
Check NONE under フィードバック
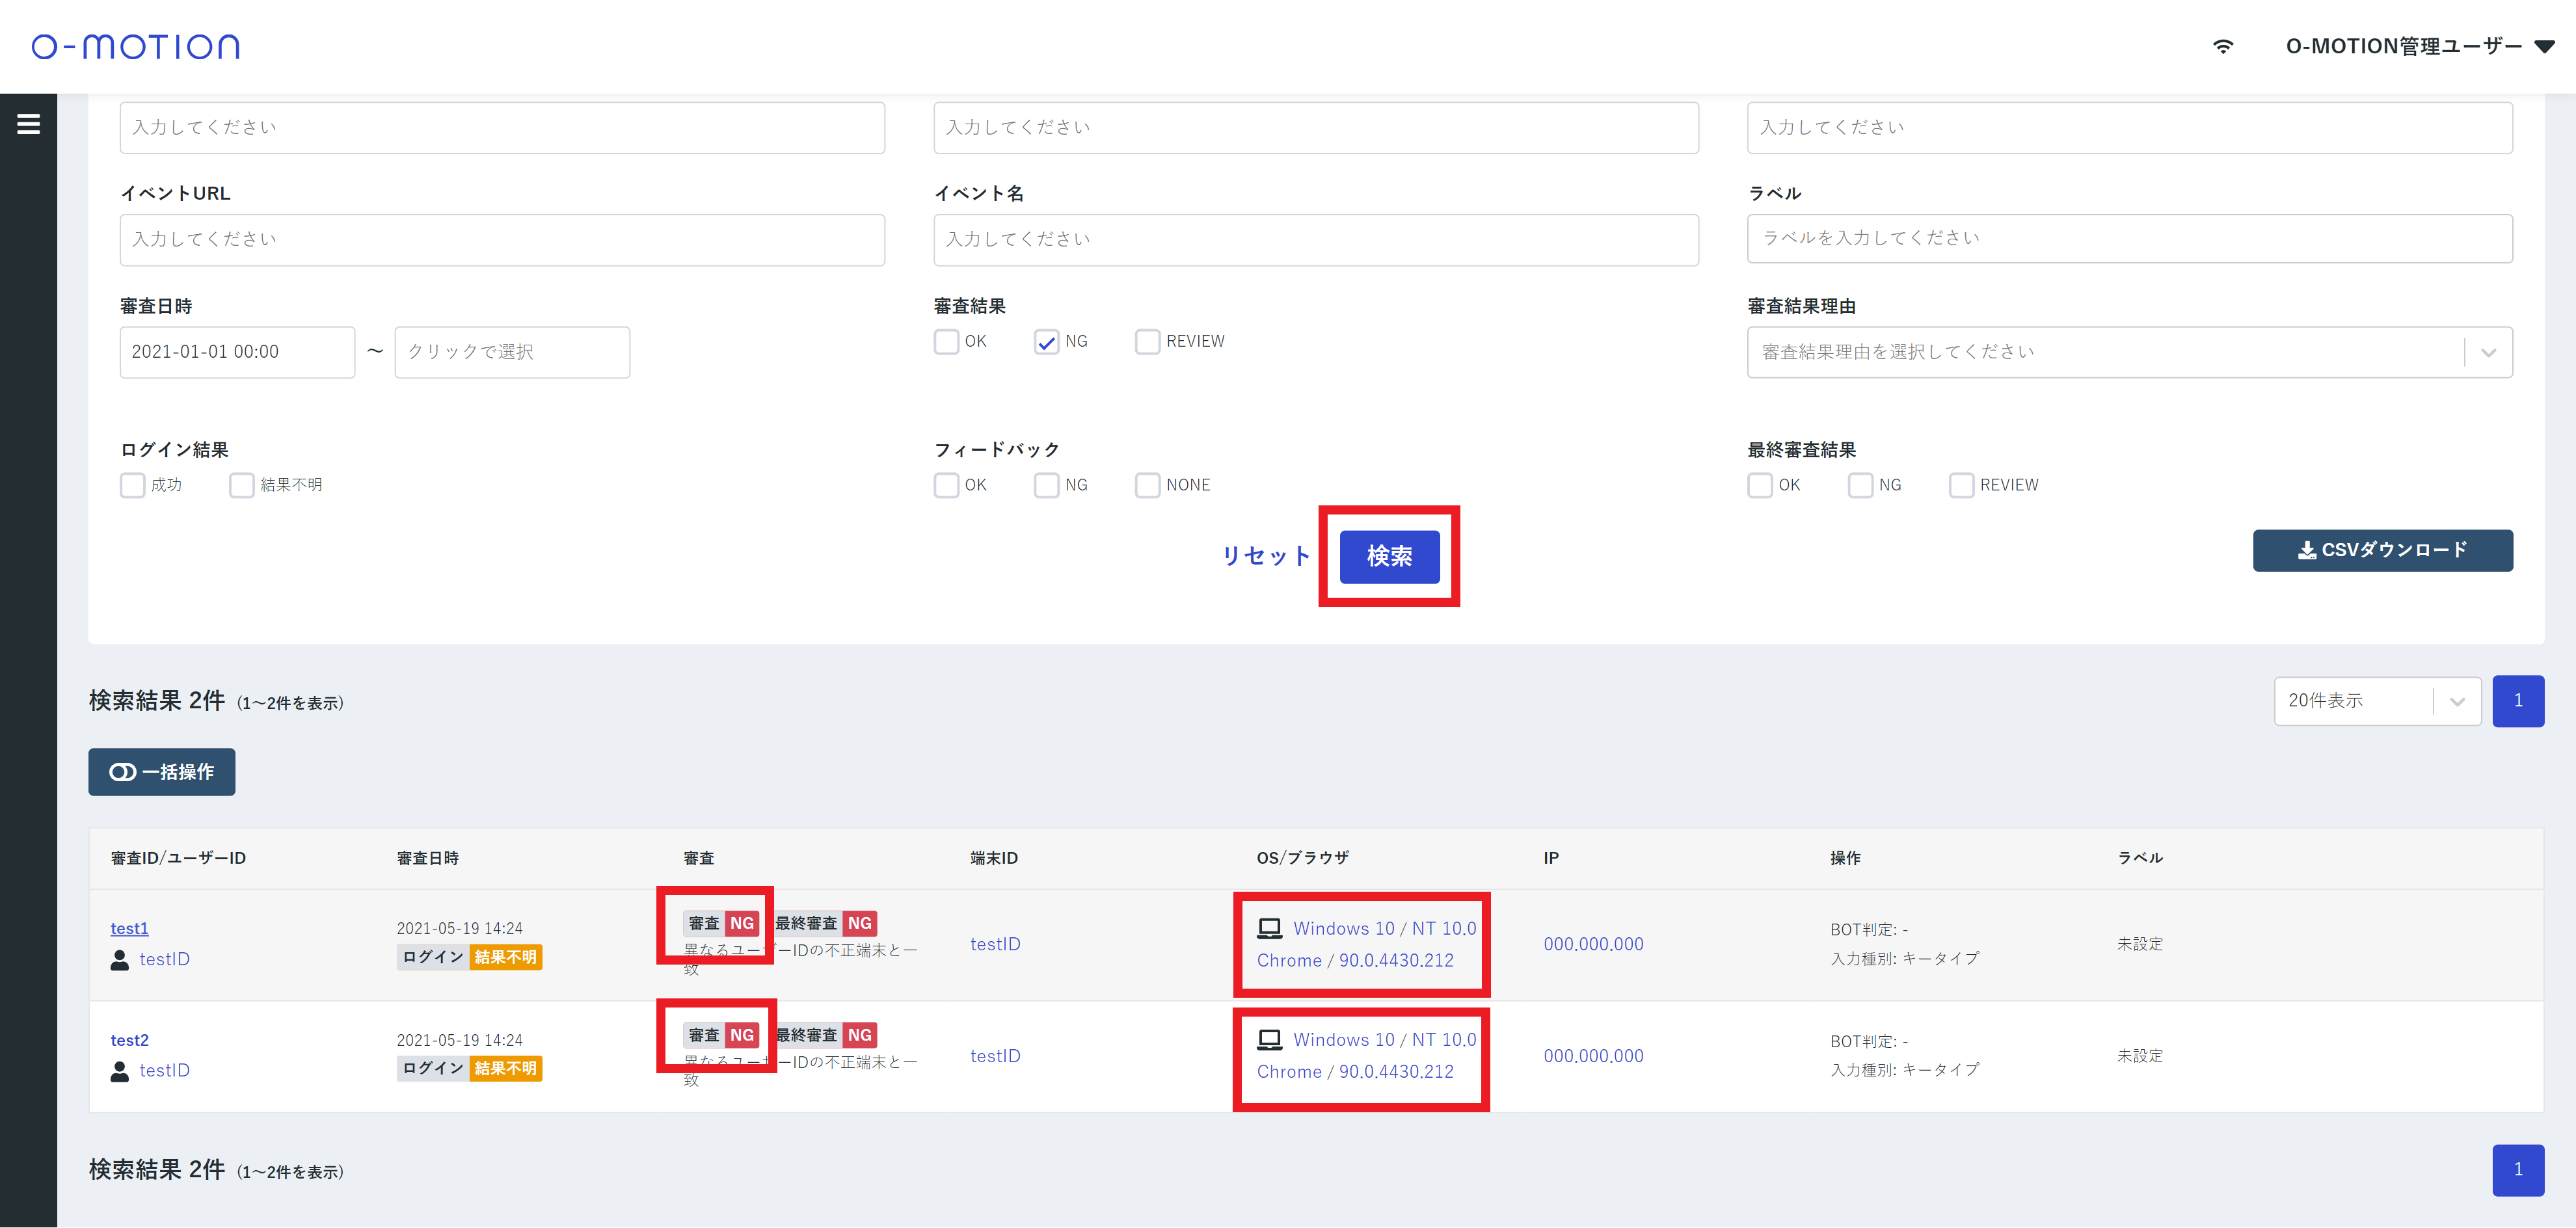pos(1147,485)
